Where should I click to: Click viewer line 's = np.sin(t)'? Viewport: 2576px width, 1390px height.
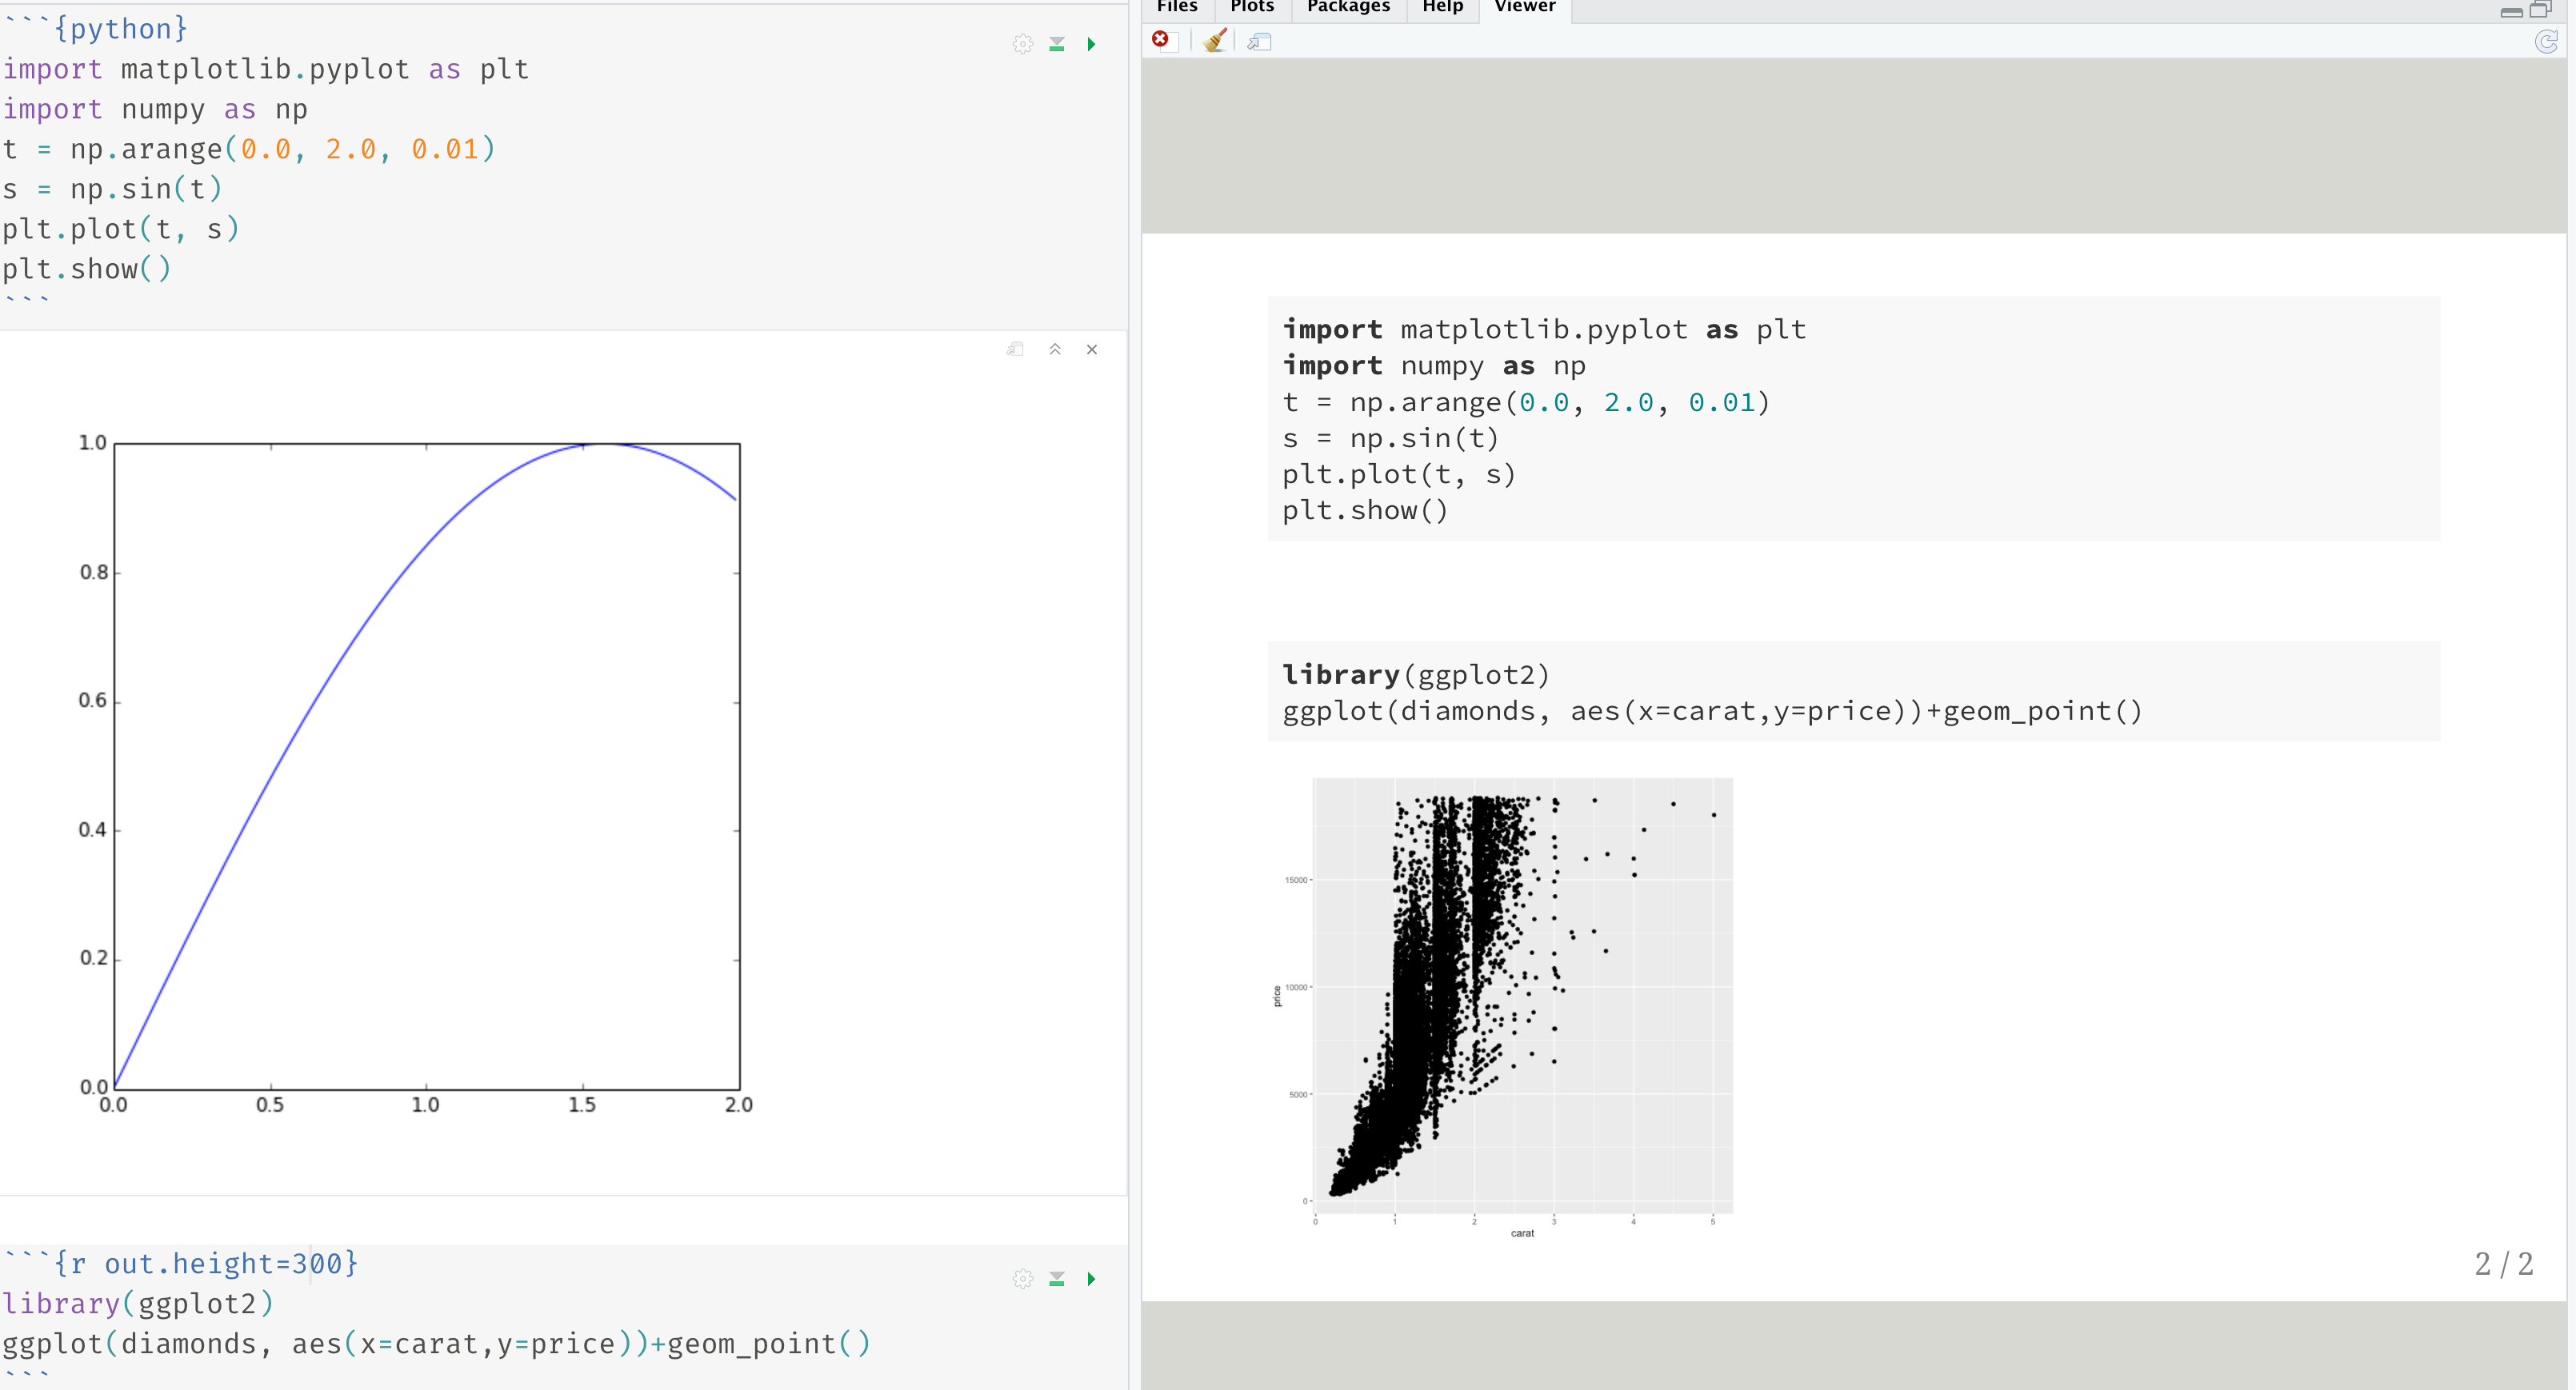(1390, 439)
